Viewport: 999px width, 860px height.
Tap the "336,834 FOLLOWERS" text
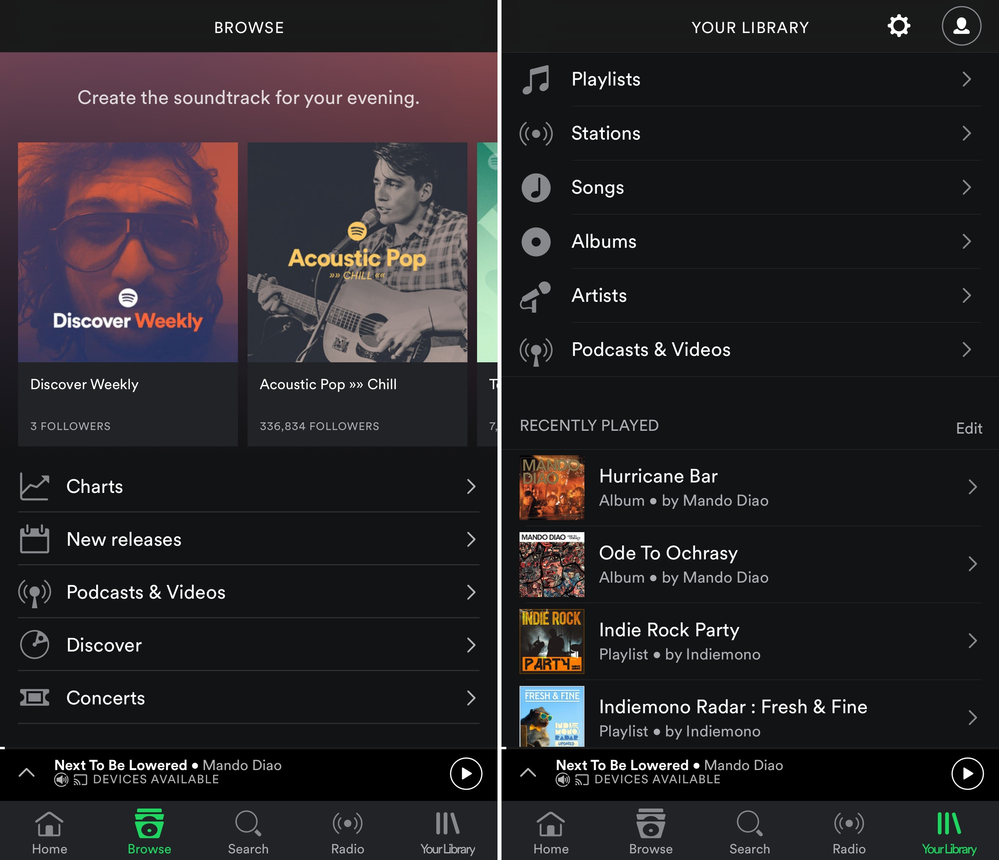coord(319,426)
